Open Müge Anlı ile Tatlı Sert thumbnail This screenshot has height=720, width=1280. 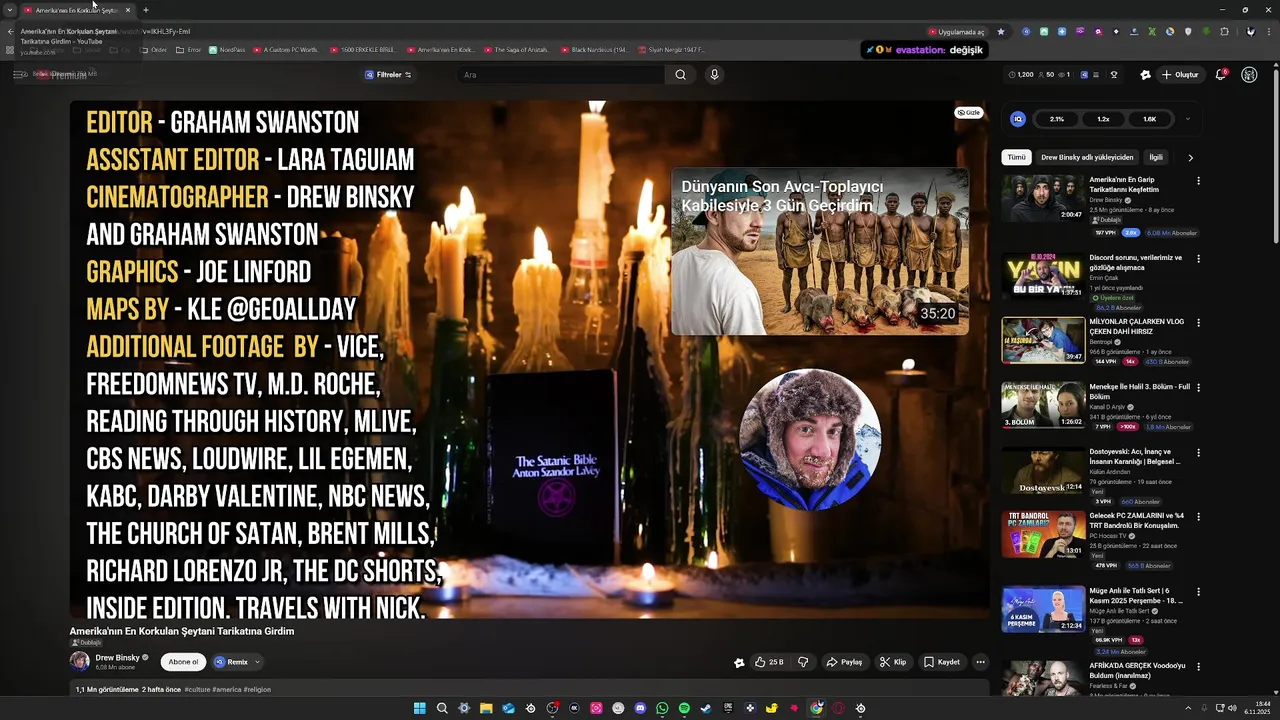[1043, 609]
